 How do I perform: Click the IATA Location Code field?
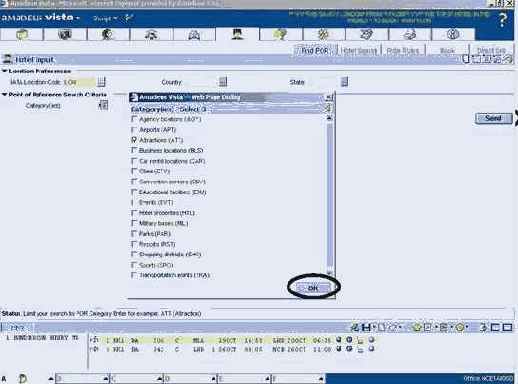click(x=79, y=82)
